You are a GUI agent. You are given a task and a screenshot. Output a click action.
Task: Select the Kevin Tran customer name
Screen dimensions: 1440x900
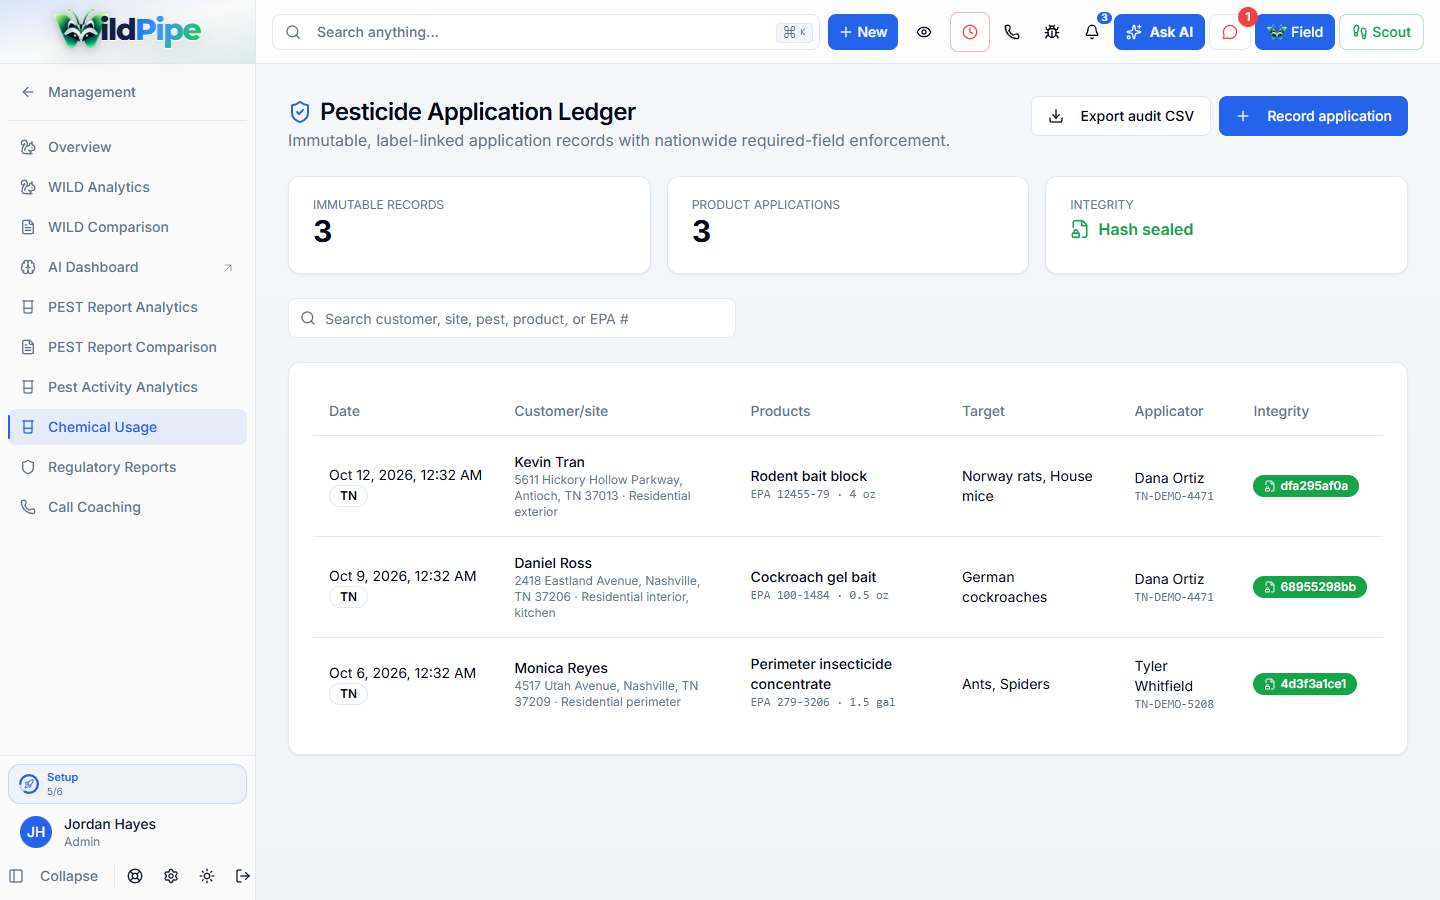tap(550, 462)
